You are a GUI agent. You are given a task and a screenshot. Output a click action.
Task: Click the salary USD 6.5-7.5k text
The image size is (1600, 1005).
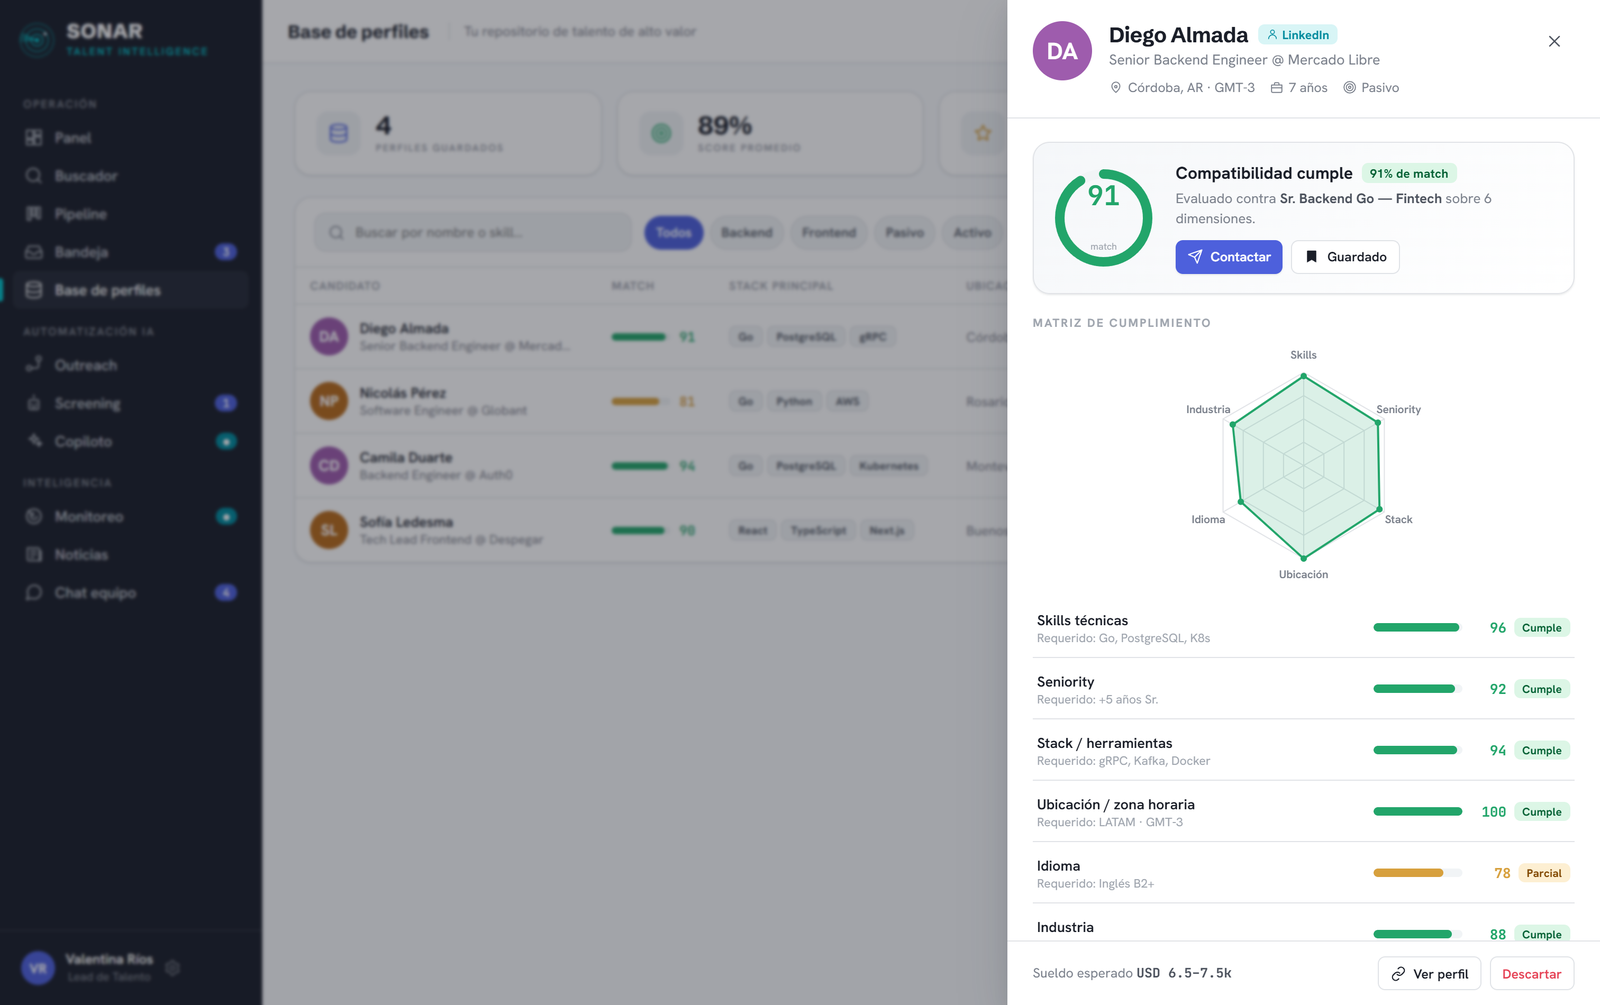click(1184, 973)
